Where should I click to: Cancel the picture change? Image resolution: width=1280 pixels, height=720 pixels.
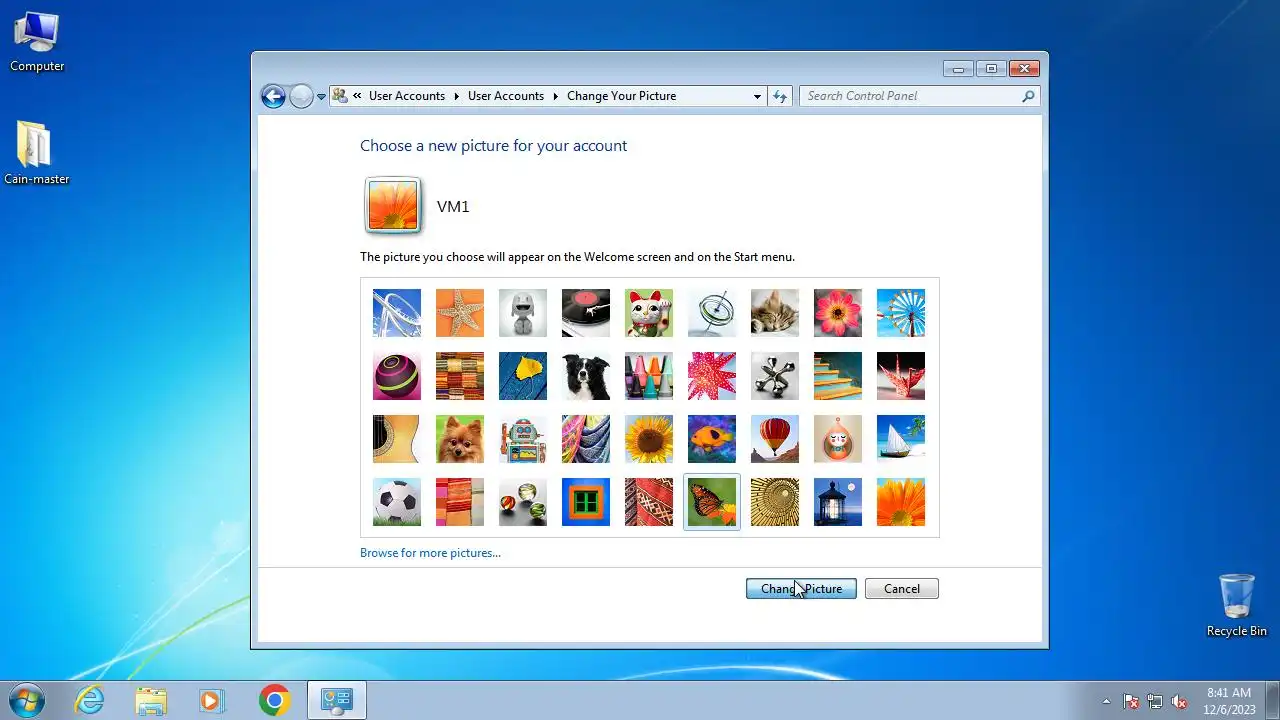point(901,589)
